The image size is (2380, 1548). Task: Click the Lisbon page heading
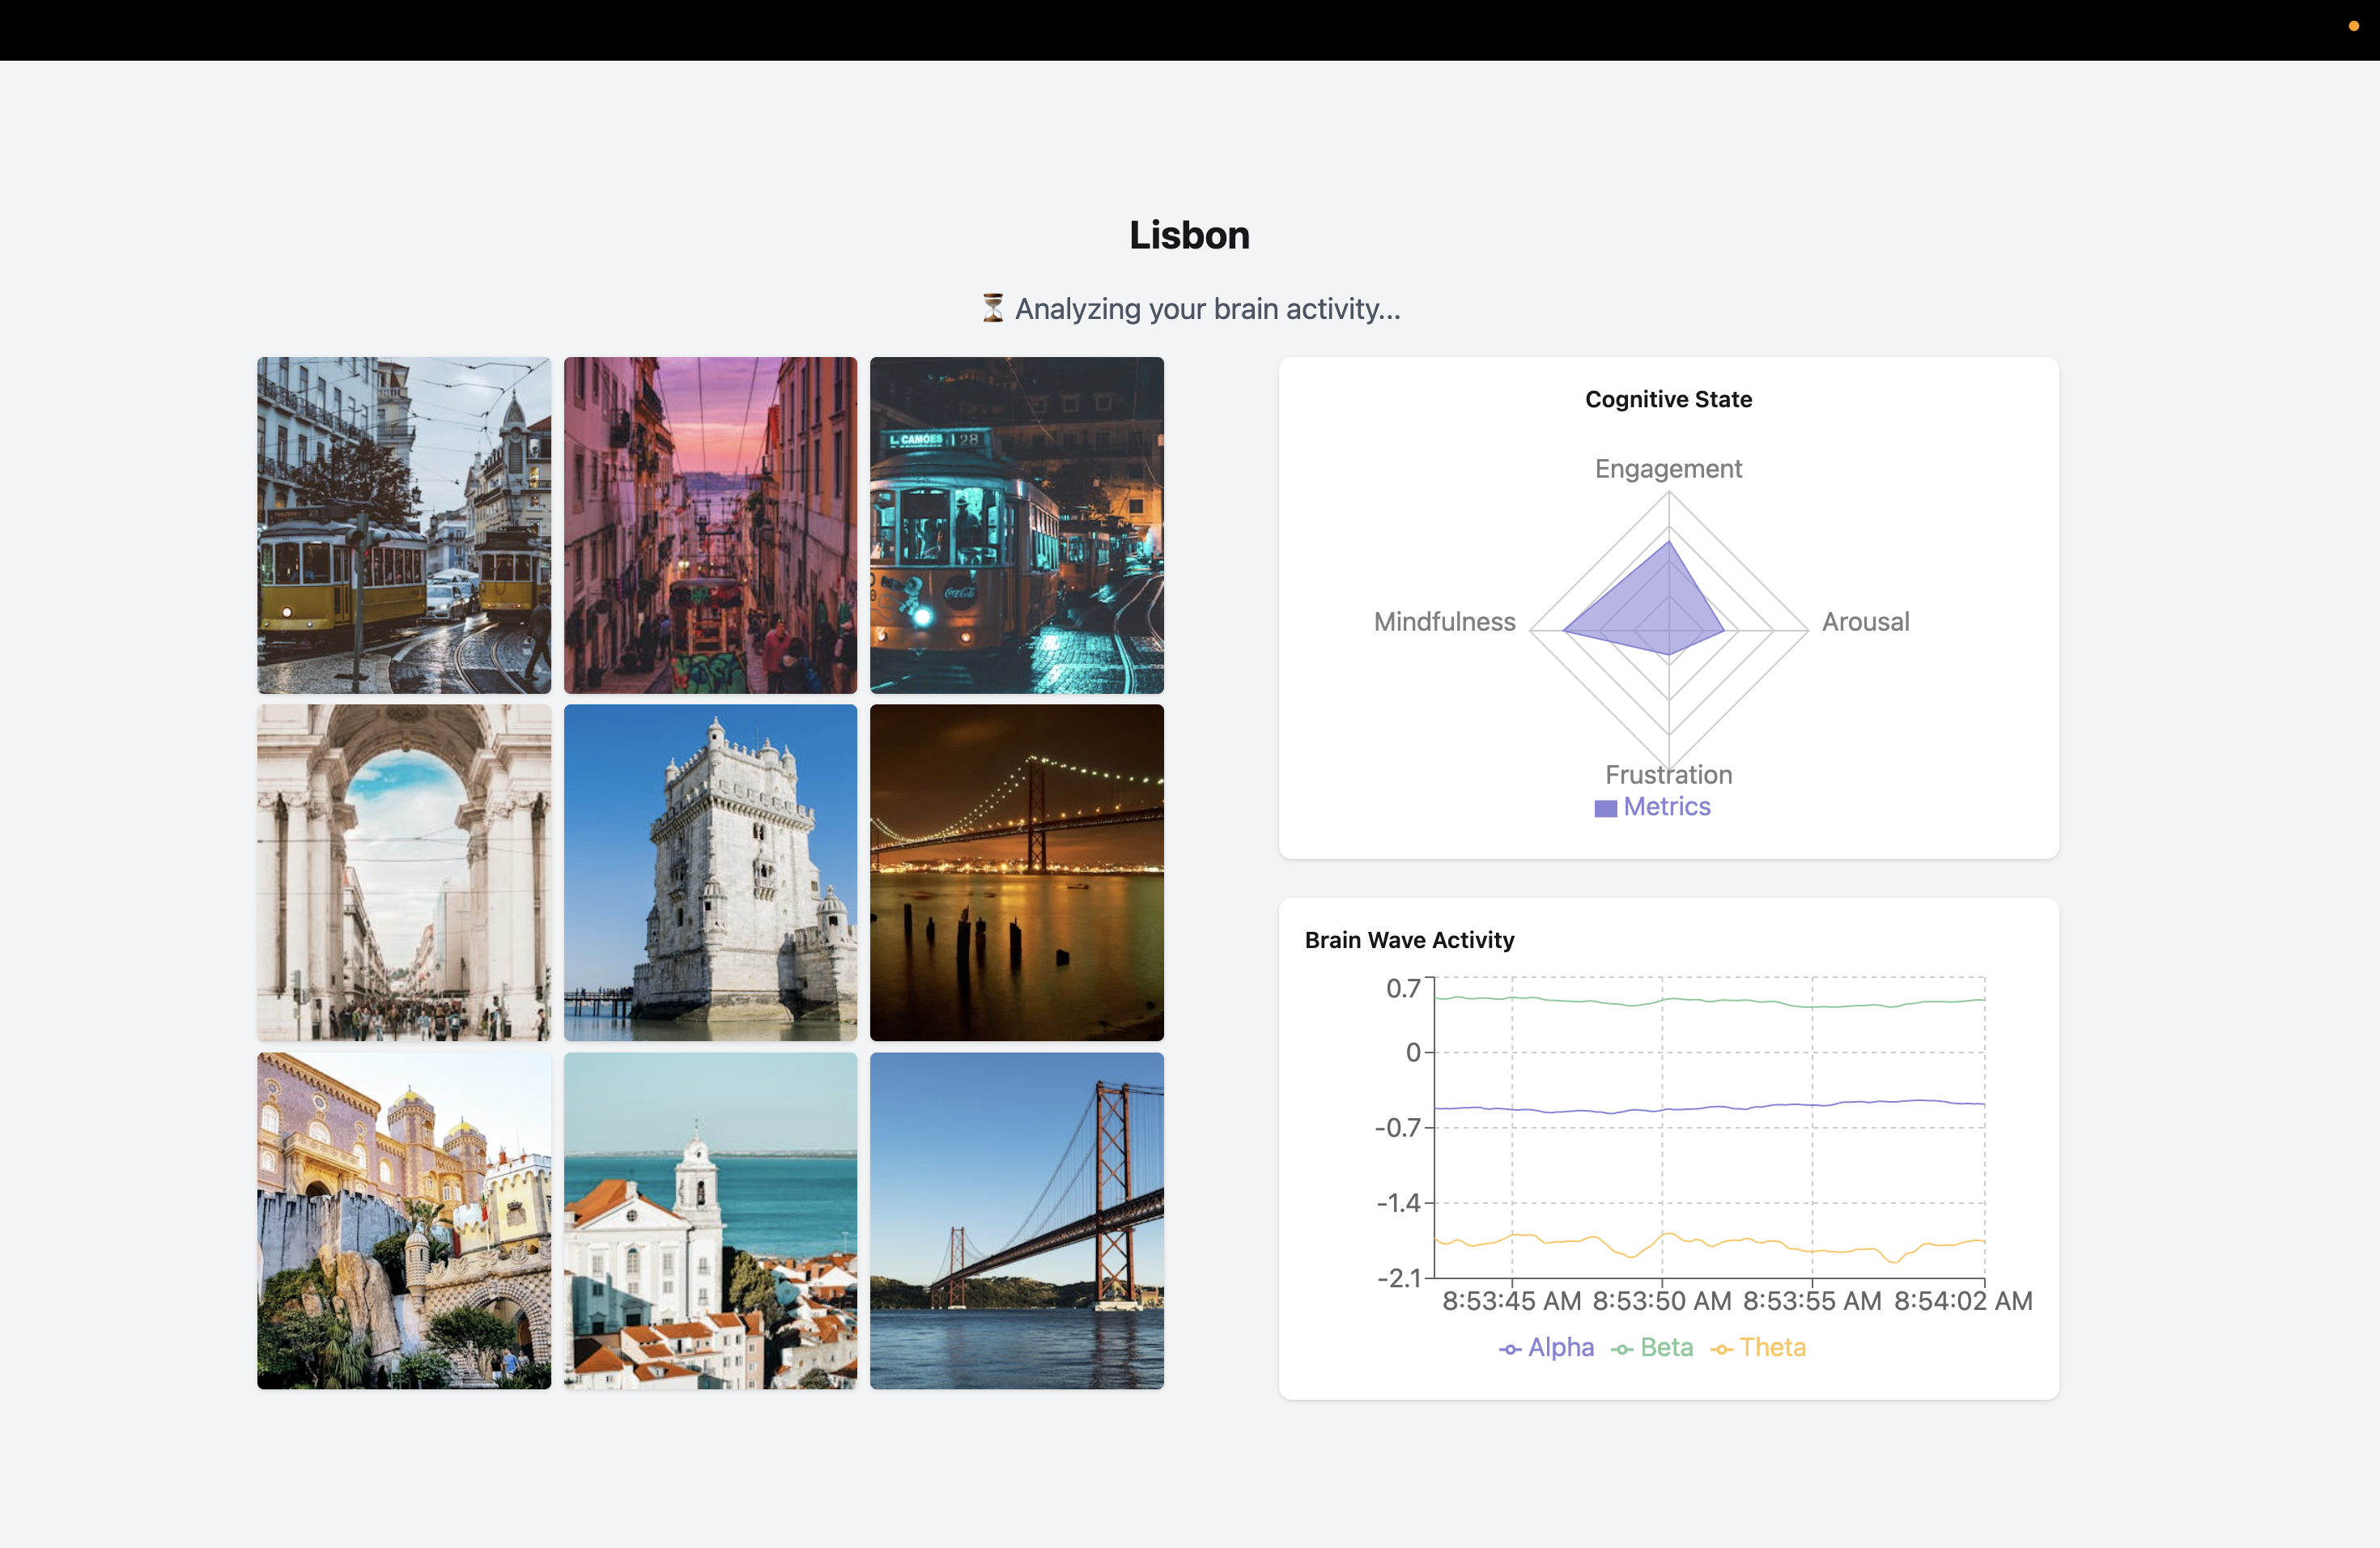1189,235
